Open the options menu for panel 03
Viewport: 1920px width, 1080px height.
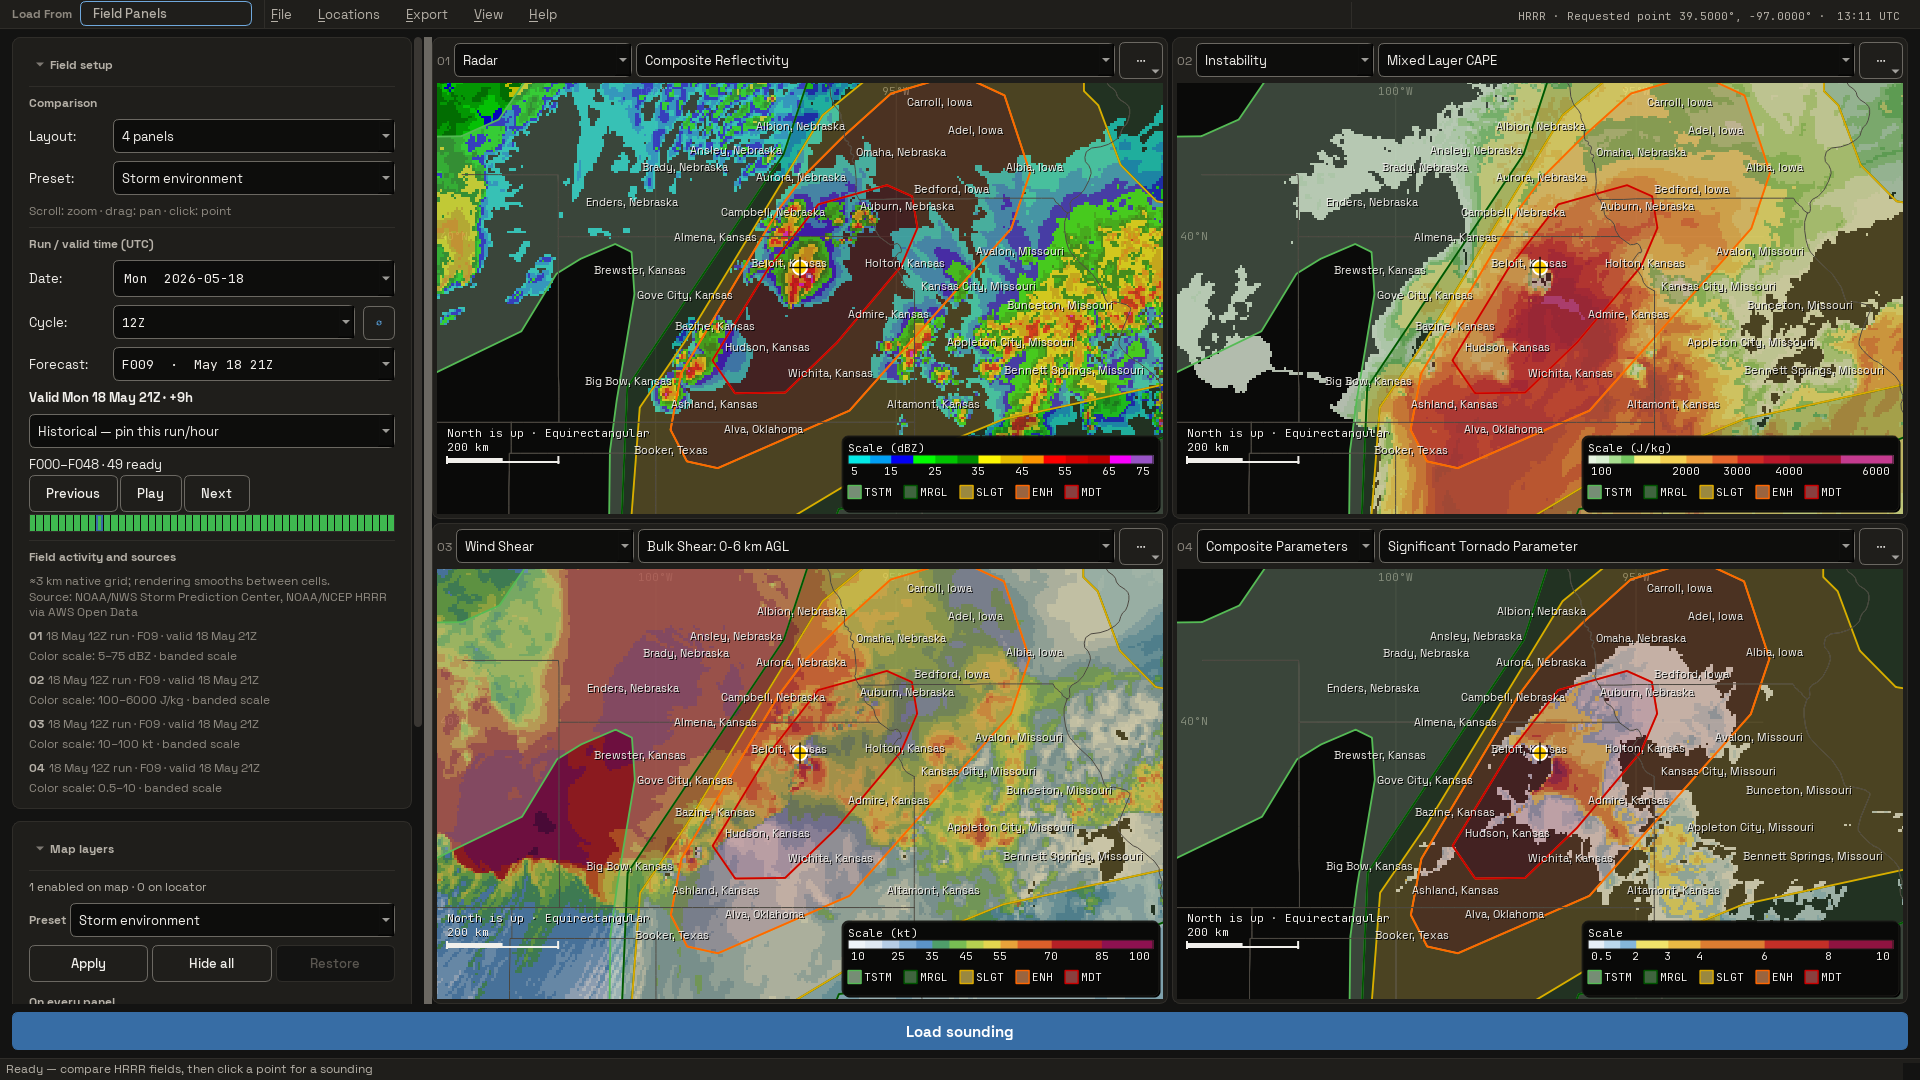pos(1140,547)
